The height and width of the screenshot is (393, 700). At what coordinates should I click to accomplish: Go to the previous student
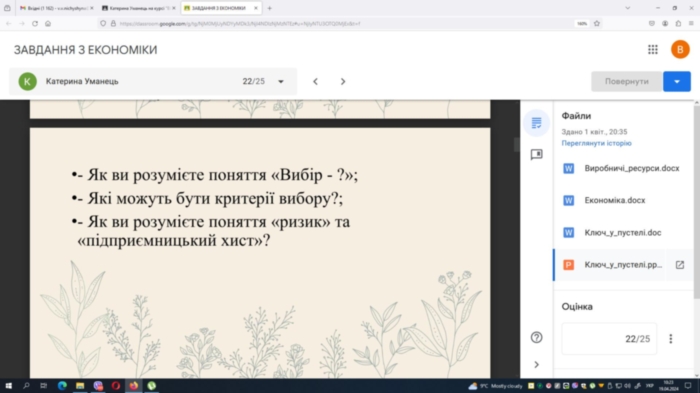(x=315, y=81)
